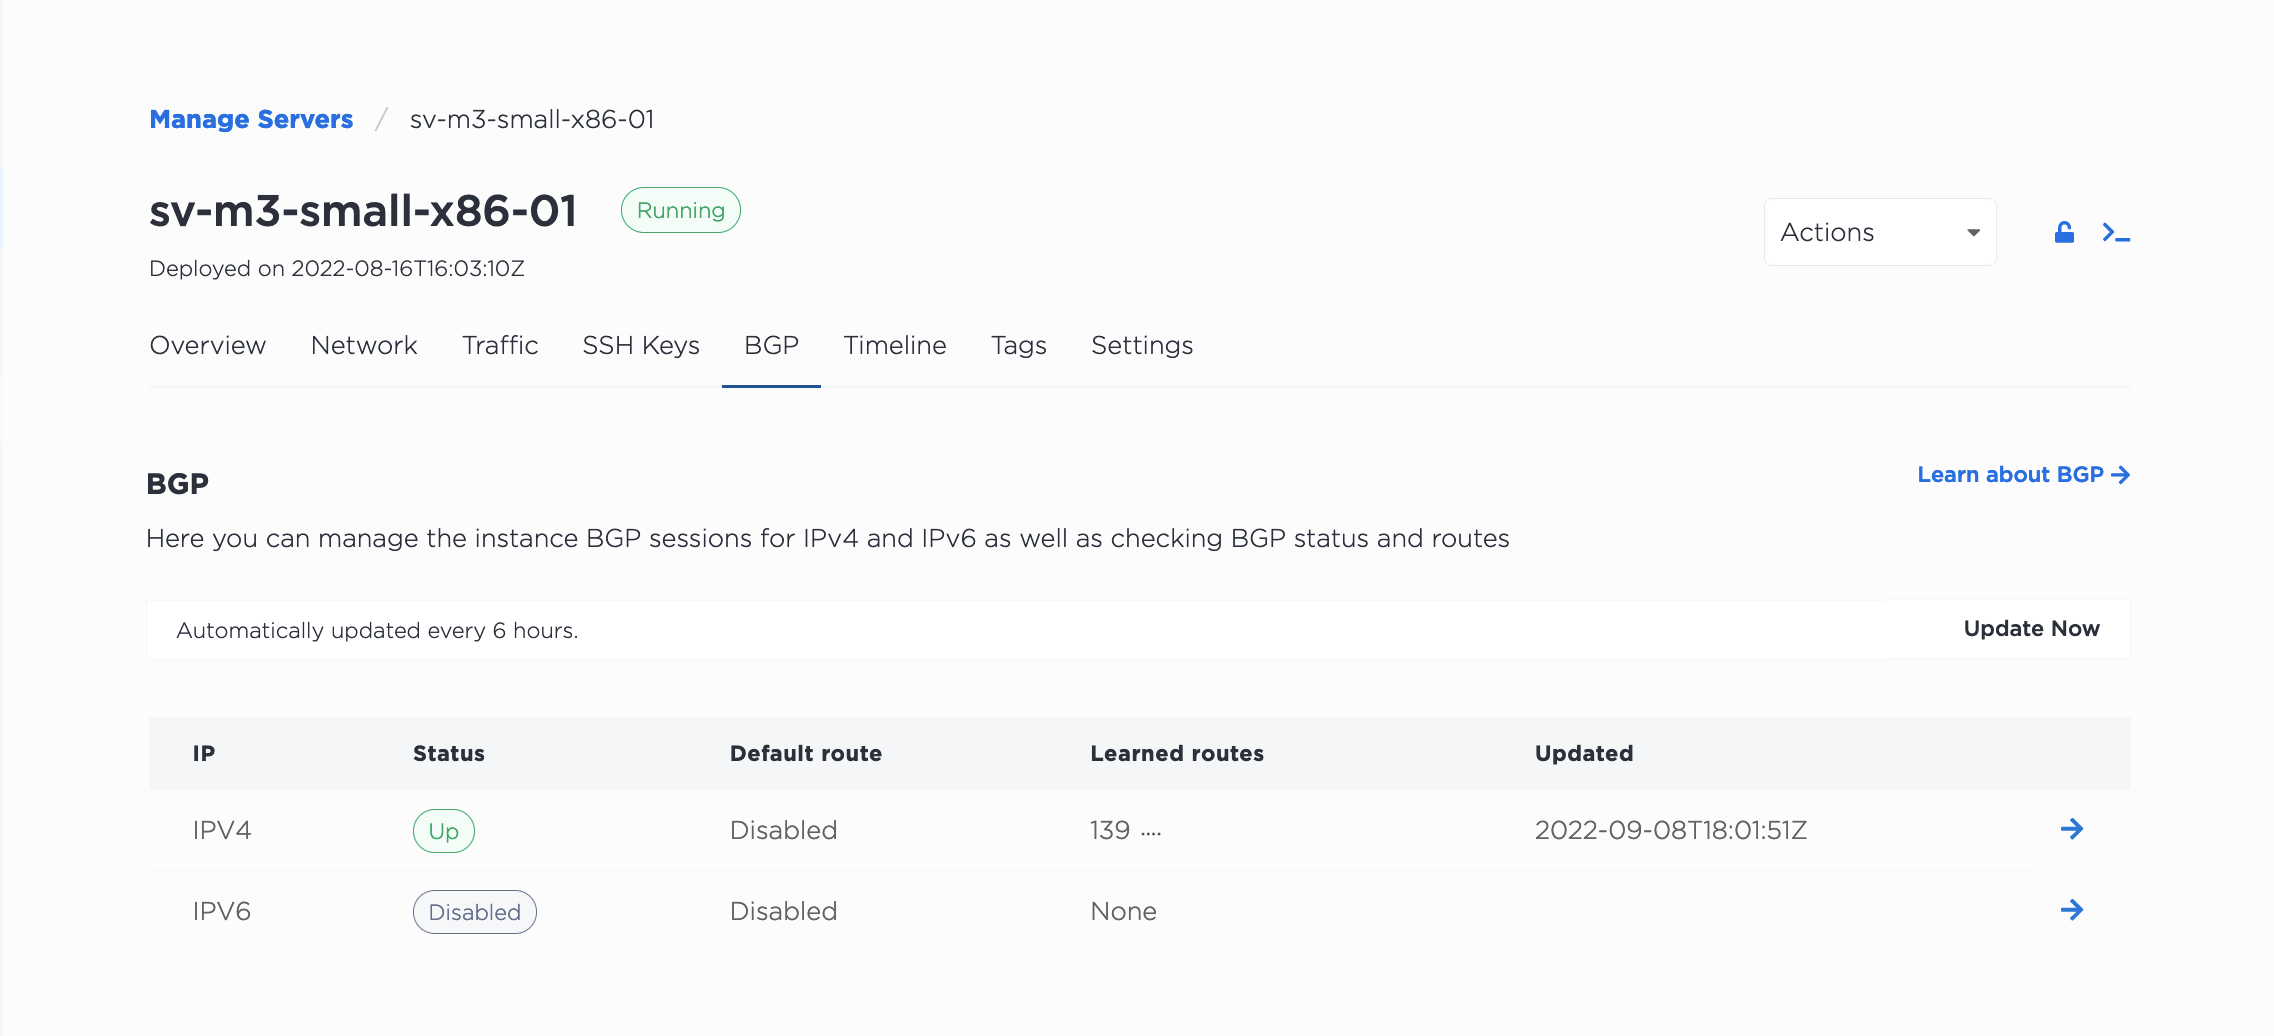Select the BGP tab
Image resolution: width=2274 pixels, height=1036 pixels.
pyautogui.click(x=771, y=345)
